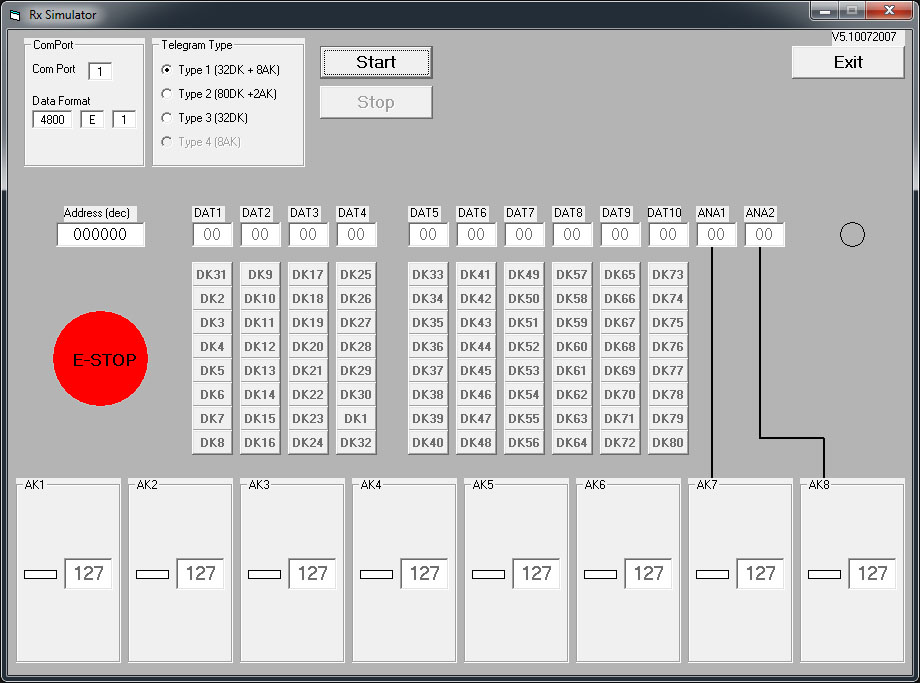
Task: Click the stop bits field in Data Format
Action: click(x=124, y=120)
